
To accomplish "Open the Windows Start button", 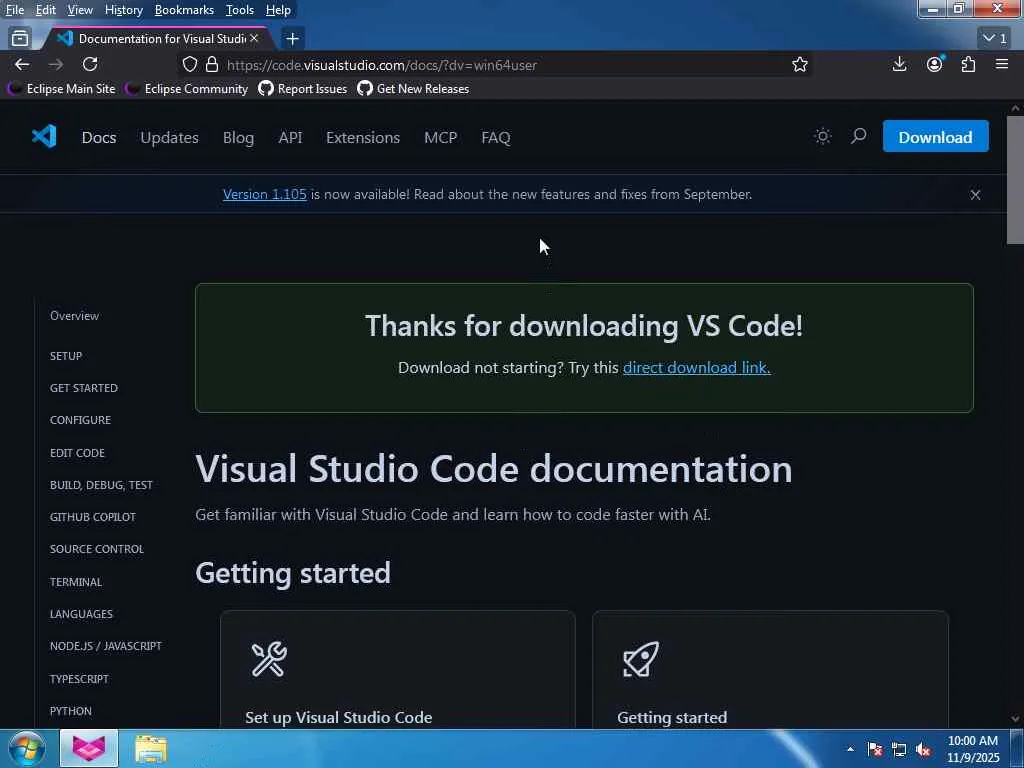I will pos(26,748).
